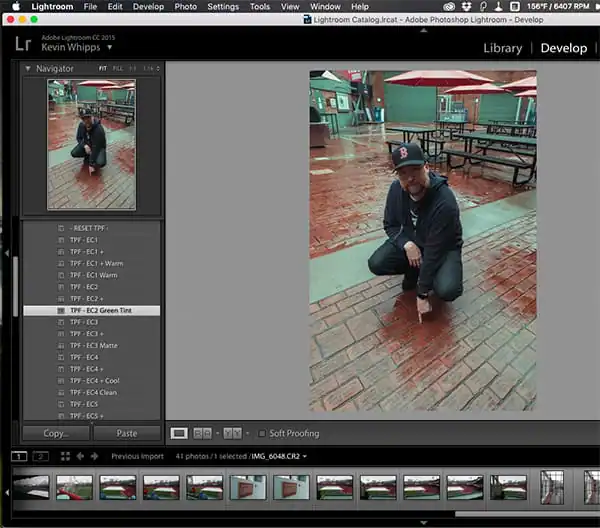Click the main window '1' display button
Viewport: 600px width, 528px height.
coord(19,456)
